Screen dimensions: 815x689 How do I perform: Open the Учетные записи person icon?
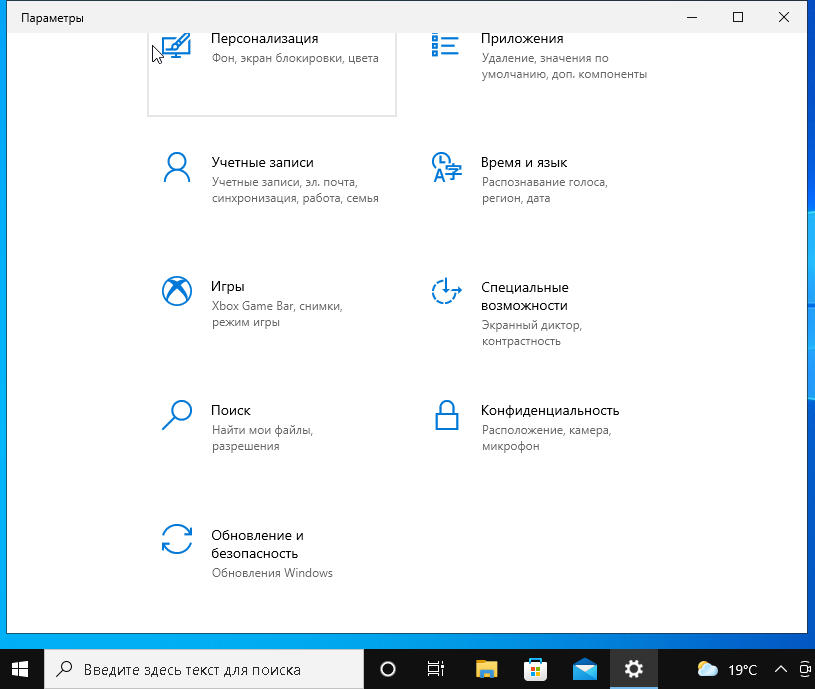[177, 167]
